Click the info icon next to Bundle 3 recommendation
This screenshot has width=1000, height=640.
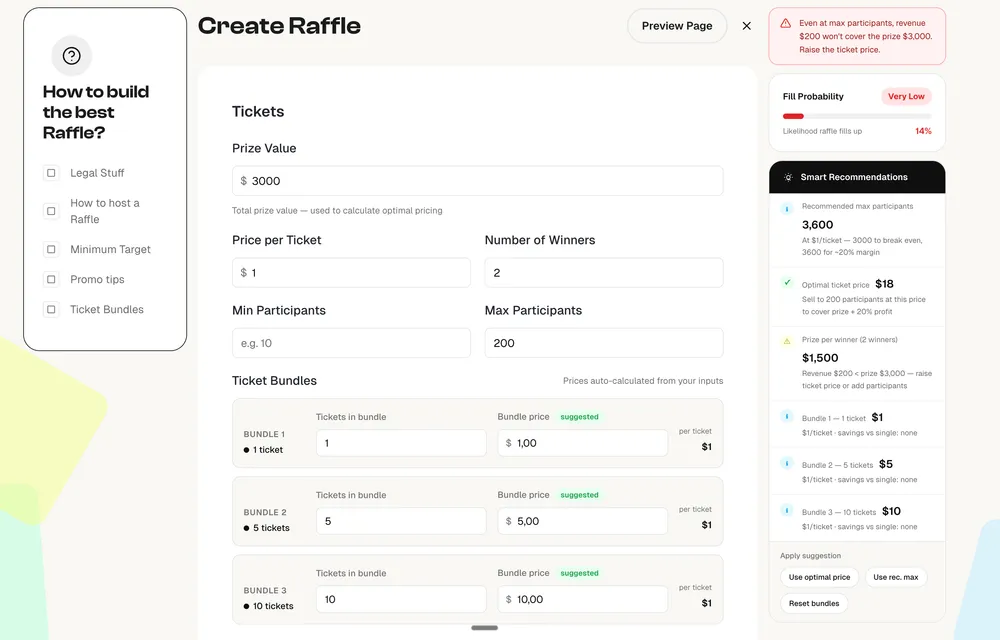pos(787,511)
